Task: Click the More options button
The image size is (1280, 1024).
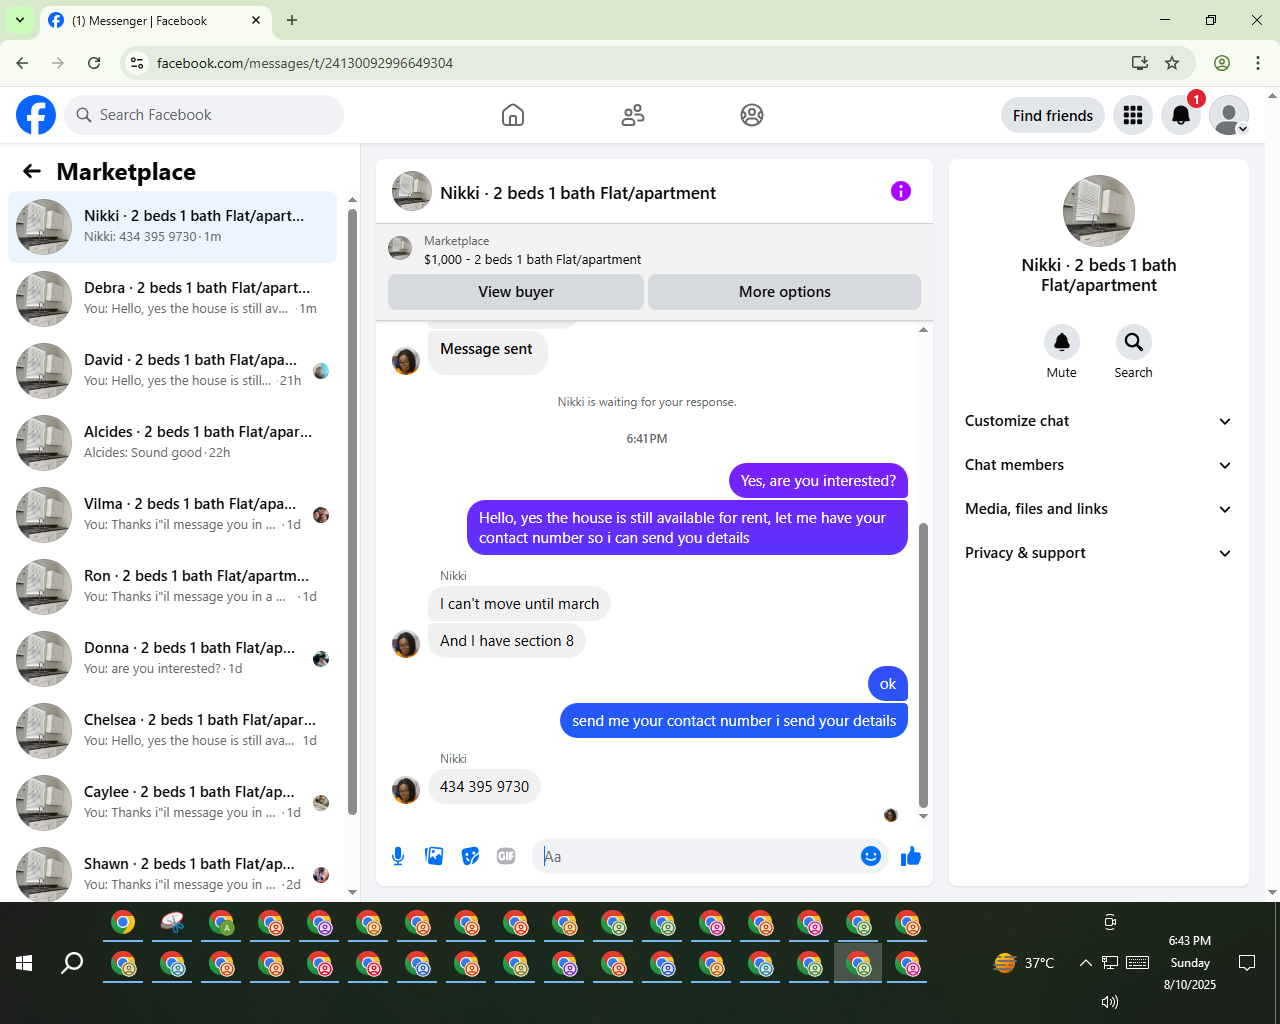Action: coord(785,292)
